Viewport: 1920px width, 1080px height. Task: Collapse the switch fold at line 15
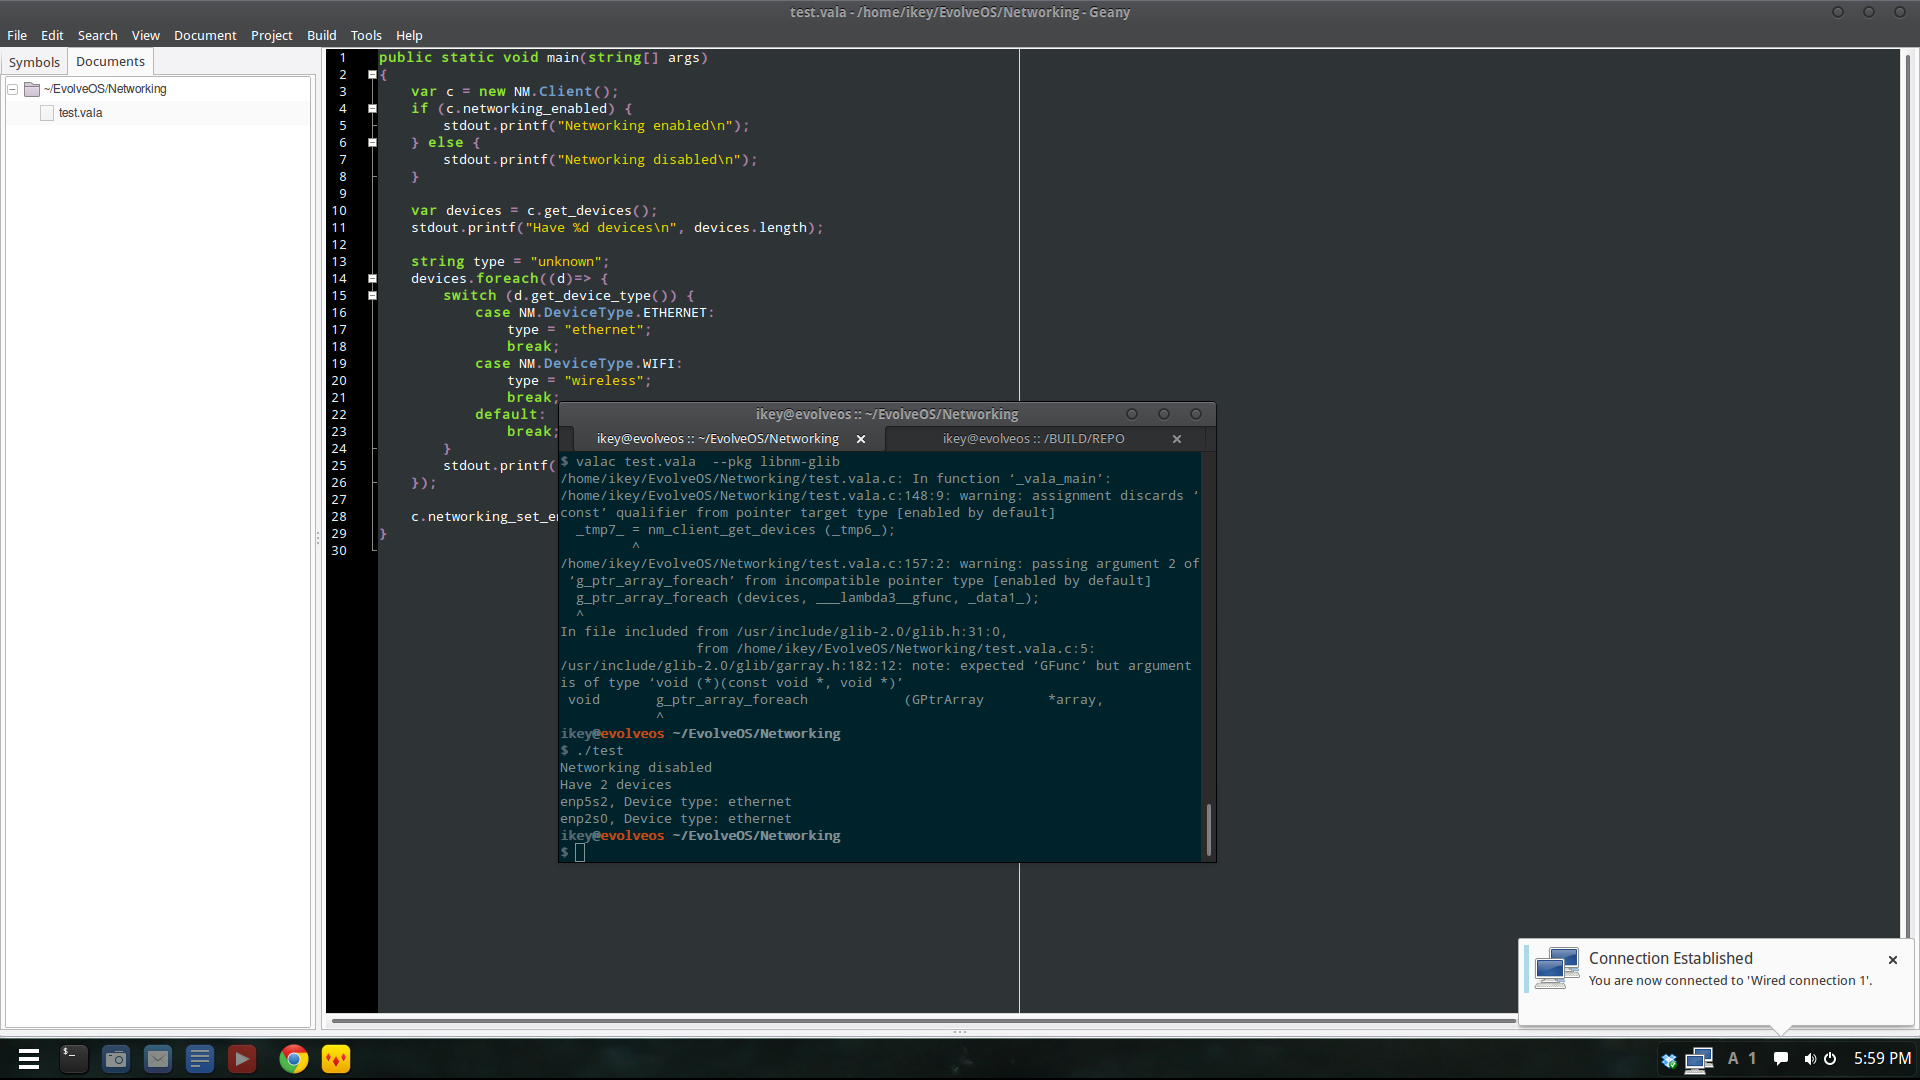[372, 296]
